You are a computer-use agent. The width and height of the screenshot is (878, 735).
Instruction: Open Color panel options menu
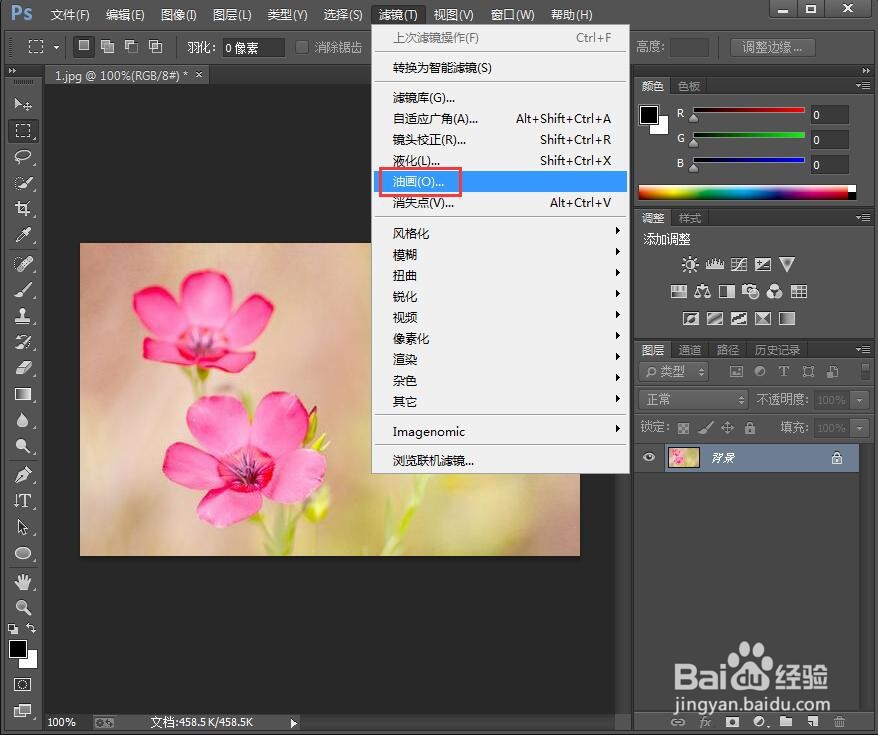click(863, 86)
